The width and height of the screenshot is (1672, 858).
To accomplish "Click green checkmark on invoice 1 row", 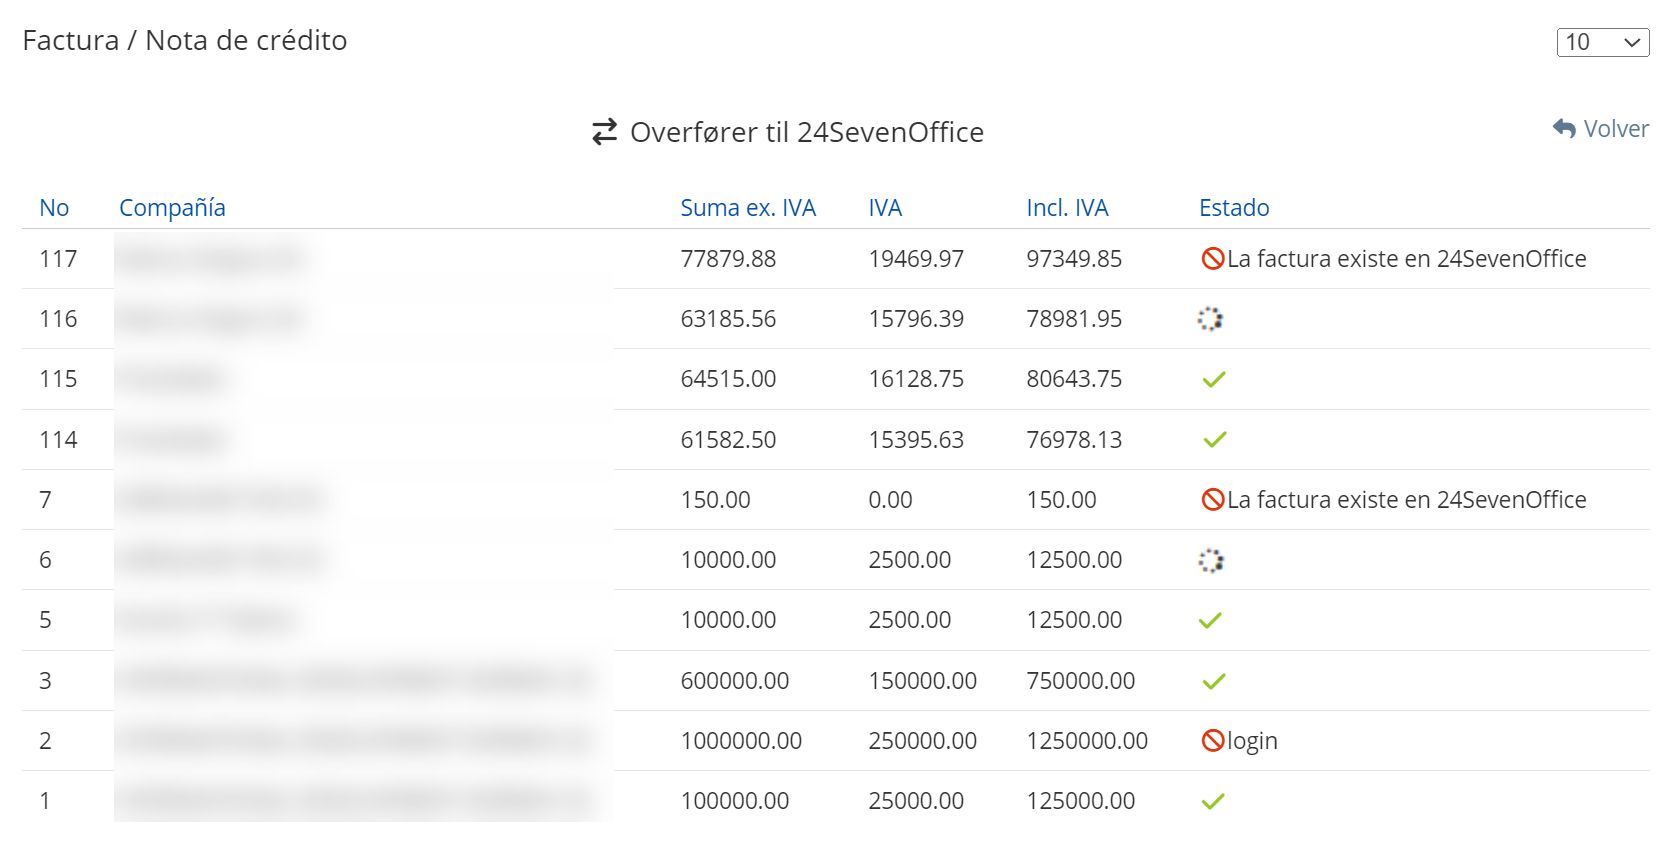I will [1212, 802].
